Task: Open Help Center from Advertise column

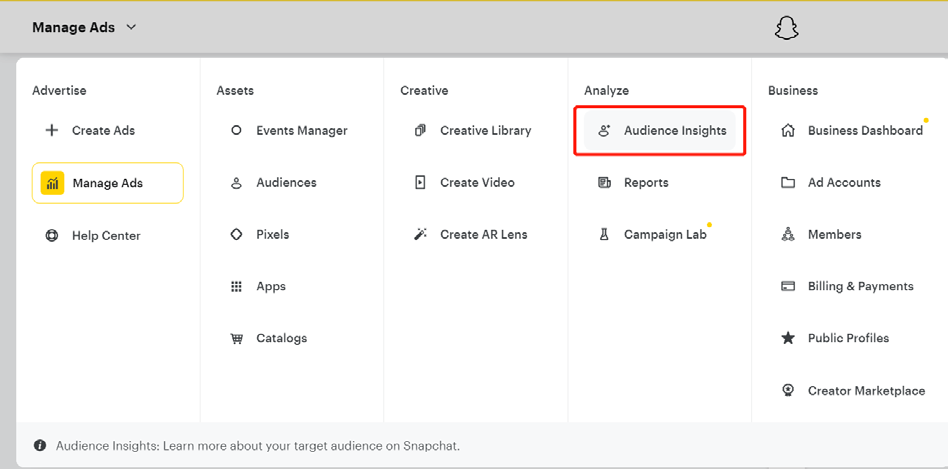Action: point(108,236)
